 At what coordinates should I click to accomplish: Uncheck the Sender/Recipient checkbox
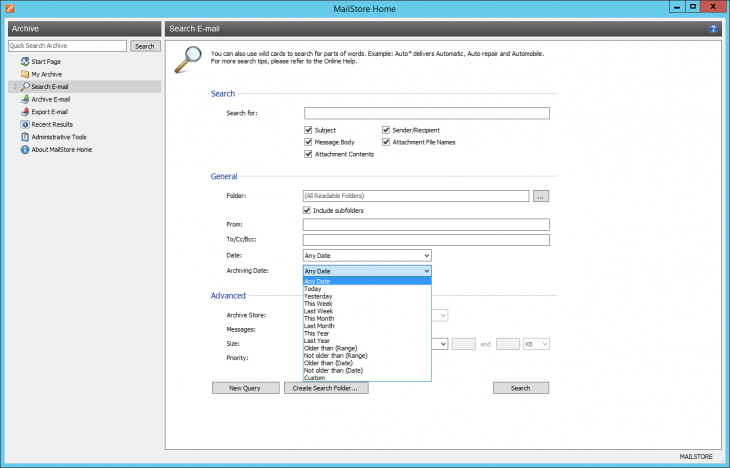tap(386, 130)
